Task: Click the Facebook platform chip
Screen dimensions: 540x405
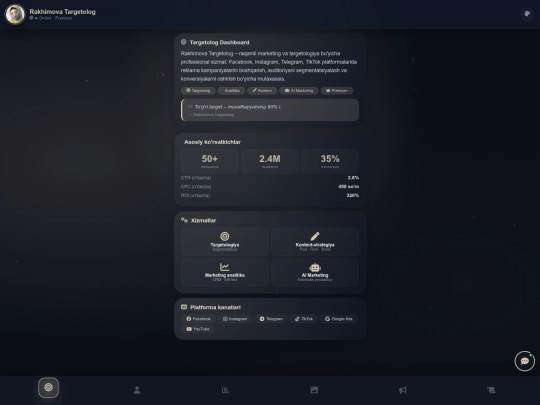Action: click(198, 319)
